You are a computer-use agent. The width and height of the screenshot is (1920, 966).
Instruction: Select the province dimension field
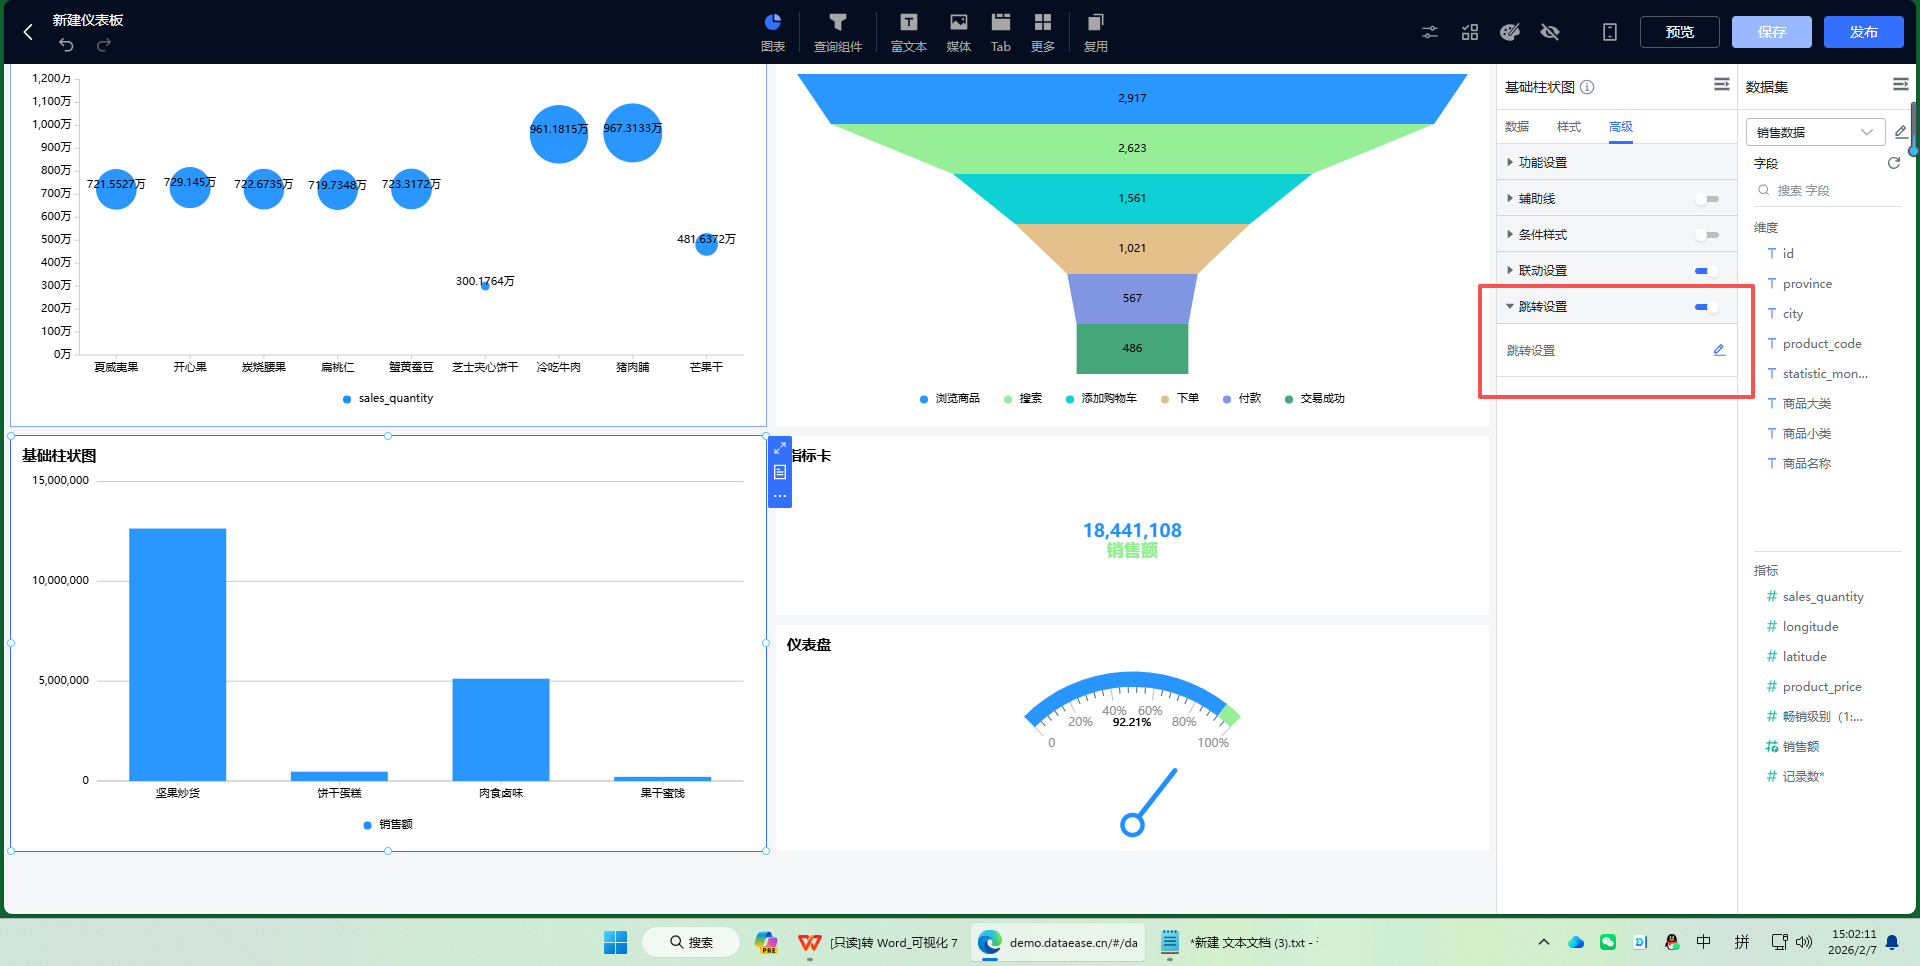pyautogui.click(x=1807, y=284)
